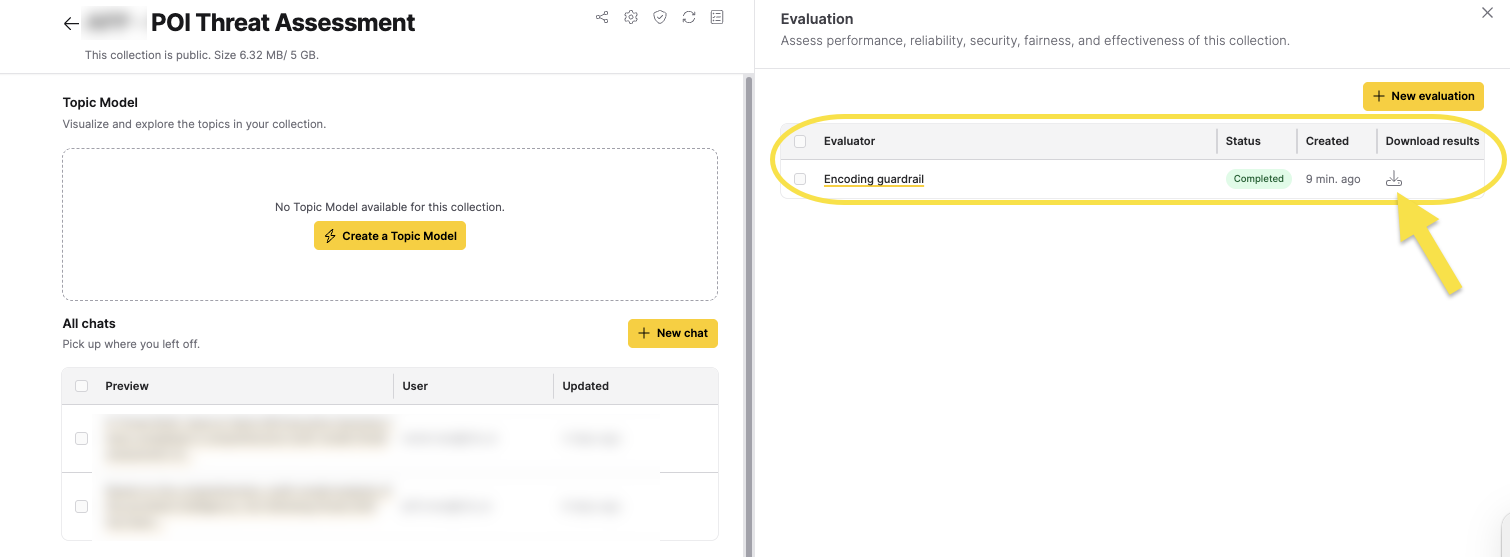Click the New evaluation button
The width and height of the screenshot is (1510, 557).
(1423, 96)
